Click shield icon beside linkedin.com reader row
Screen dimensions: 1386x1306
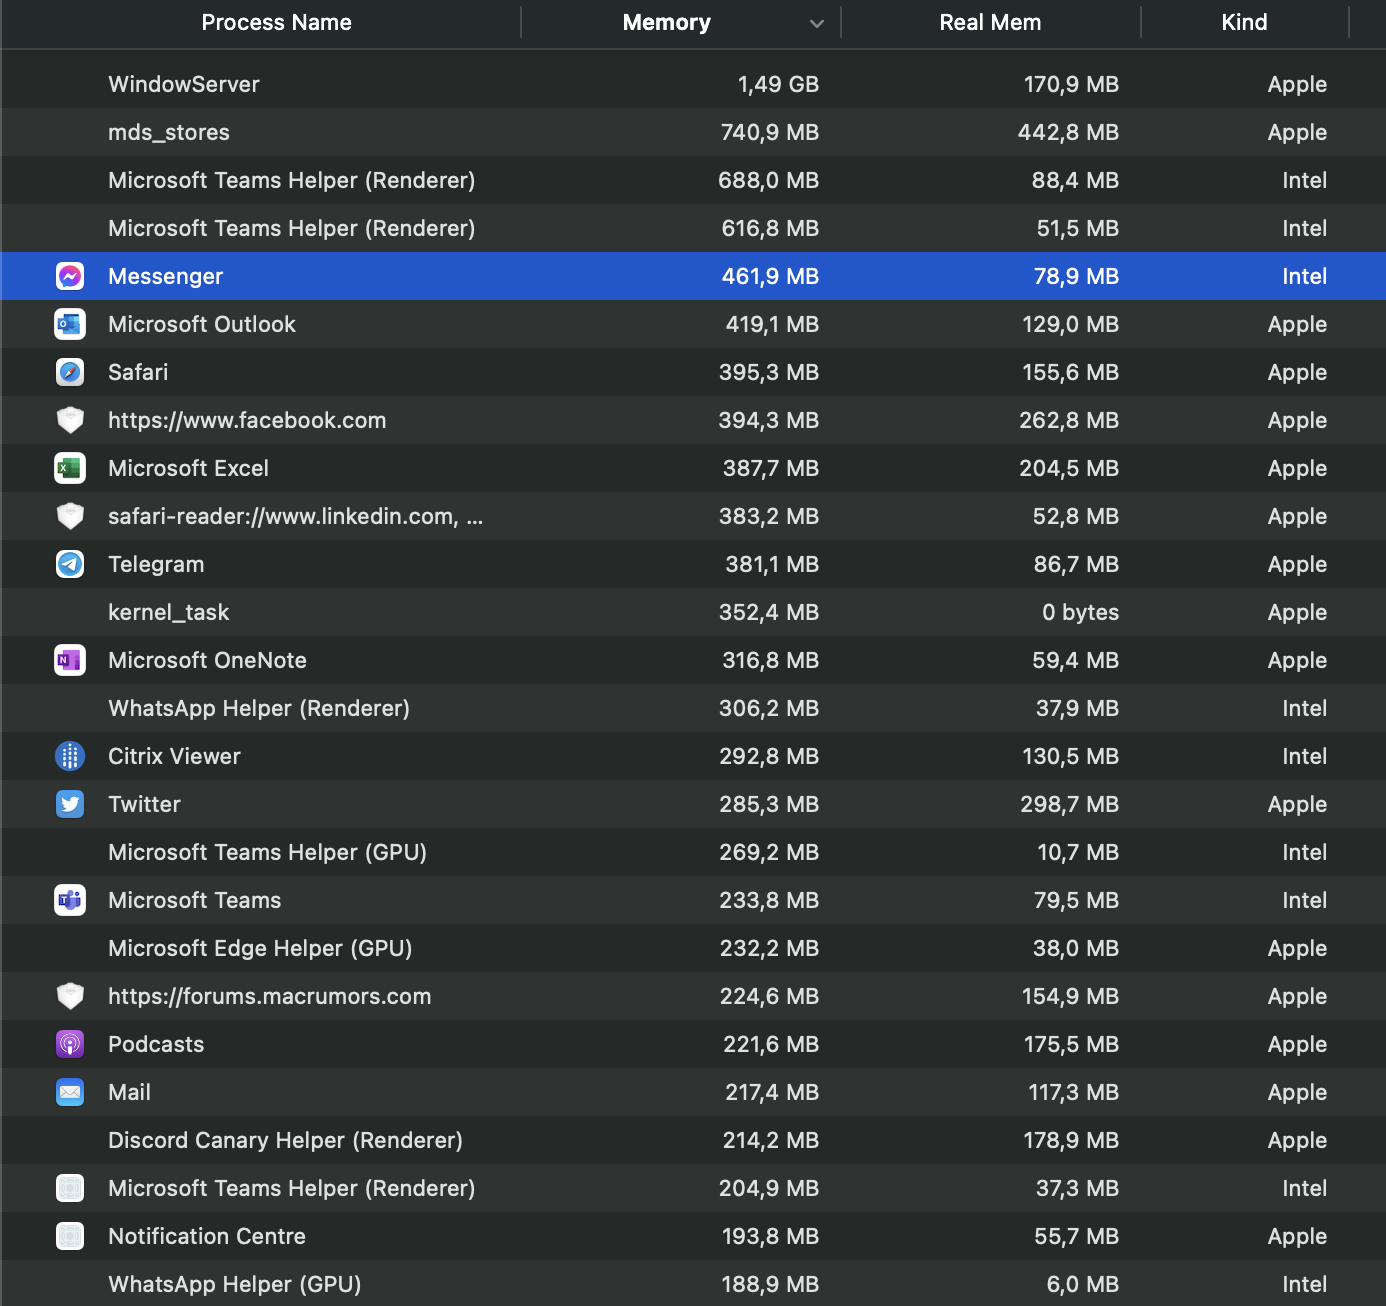coord(70,516)
